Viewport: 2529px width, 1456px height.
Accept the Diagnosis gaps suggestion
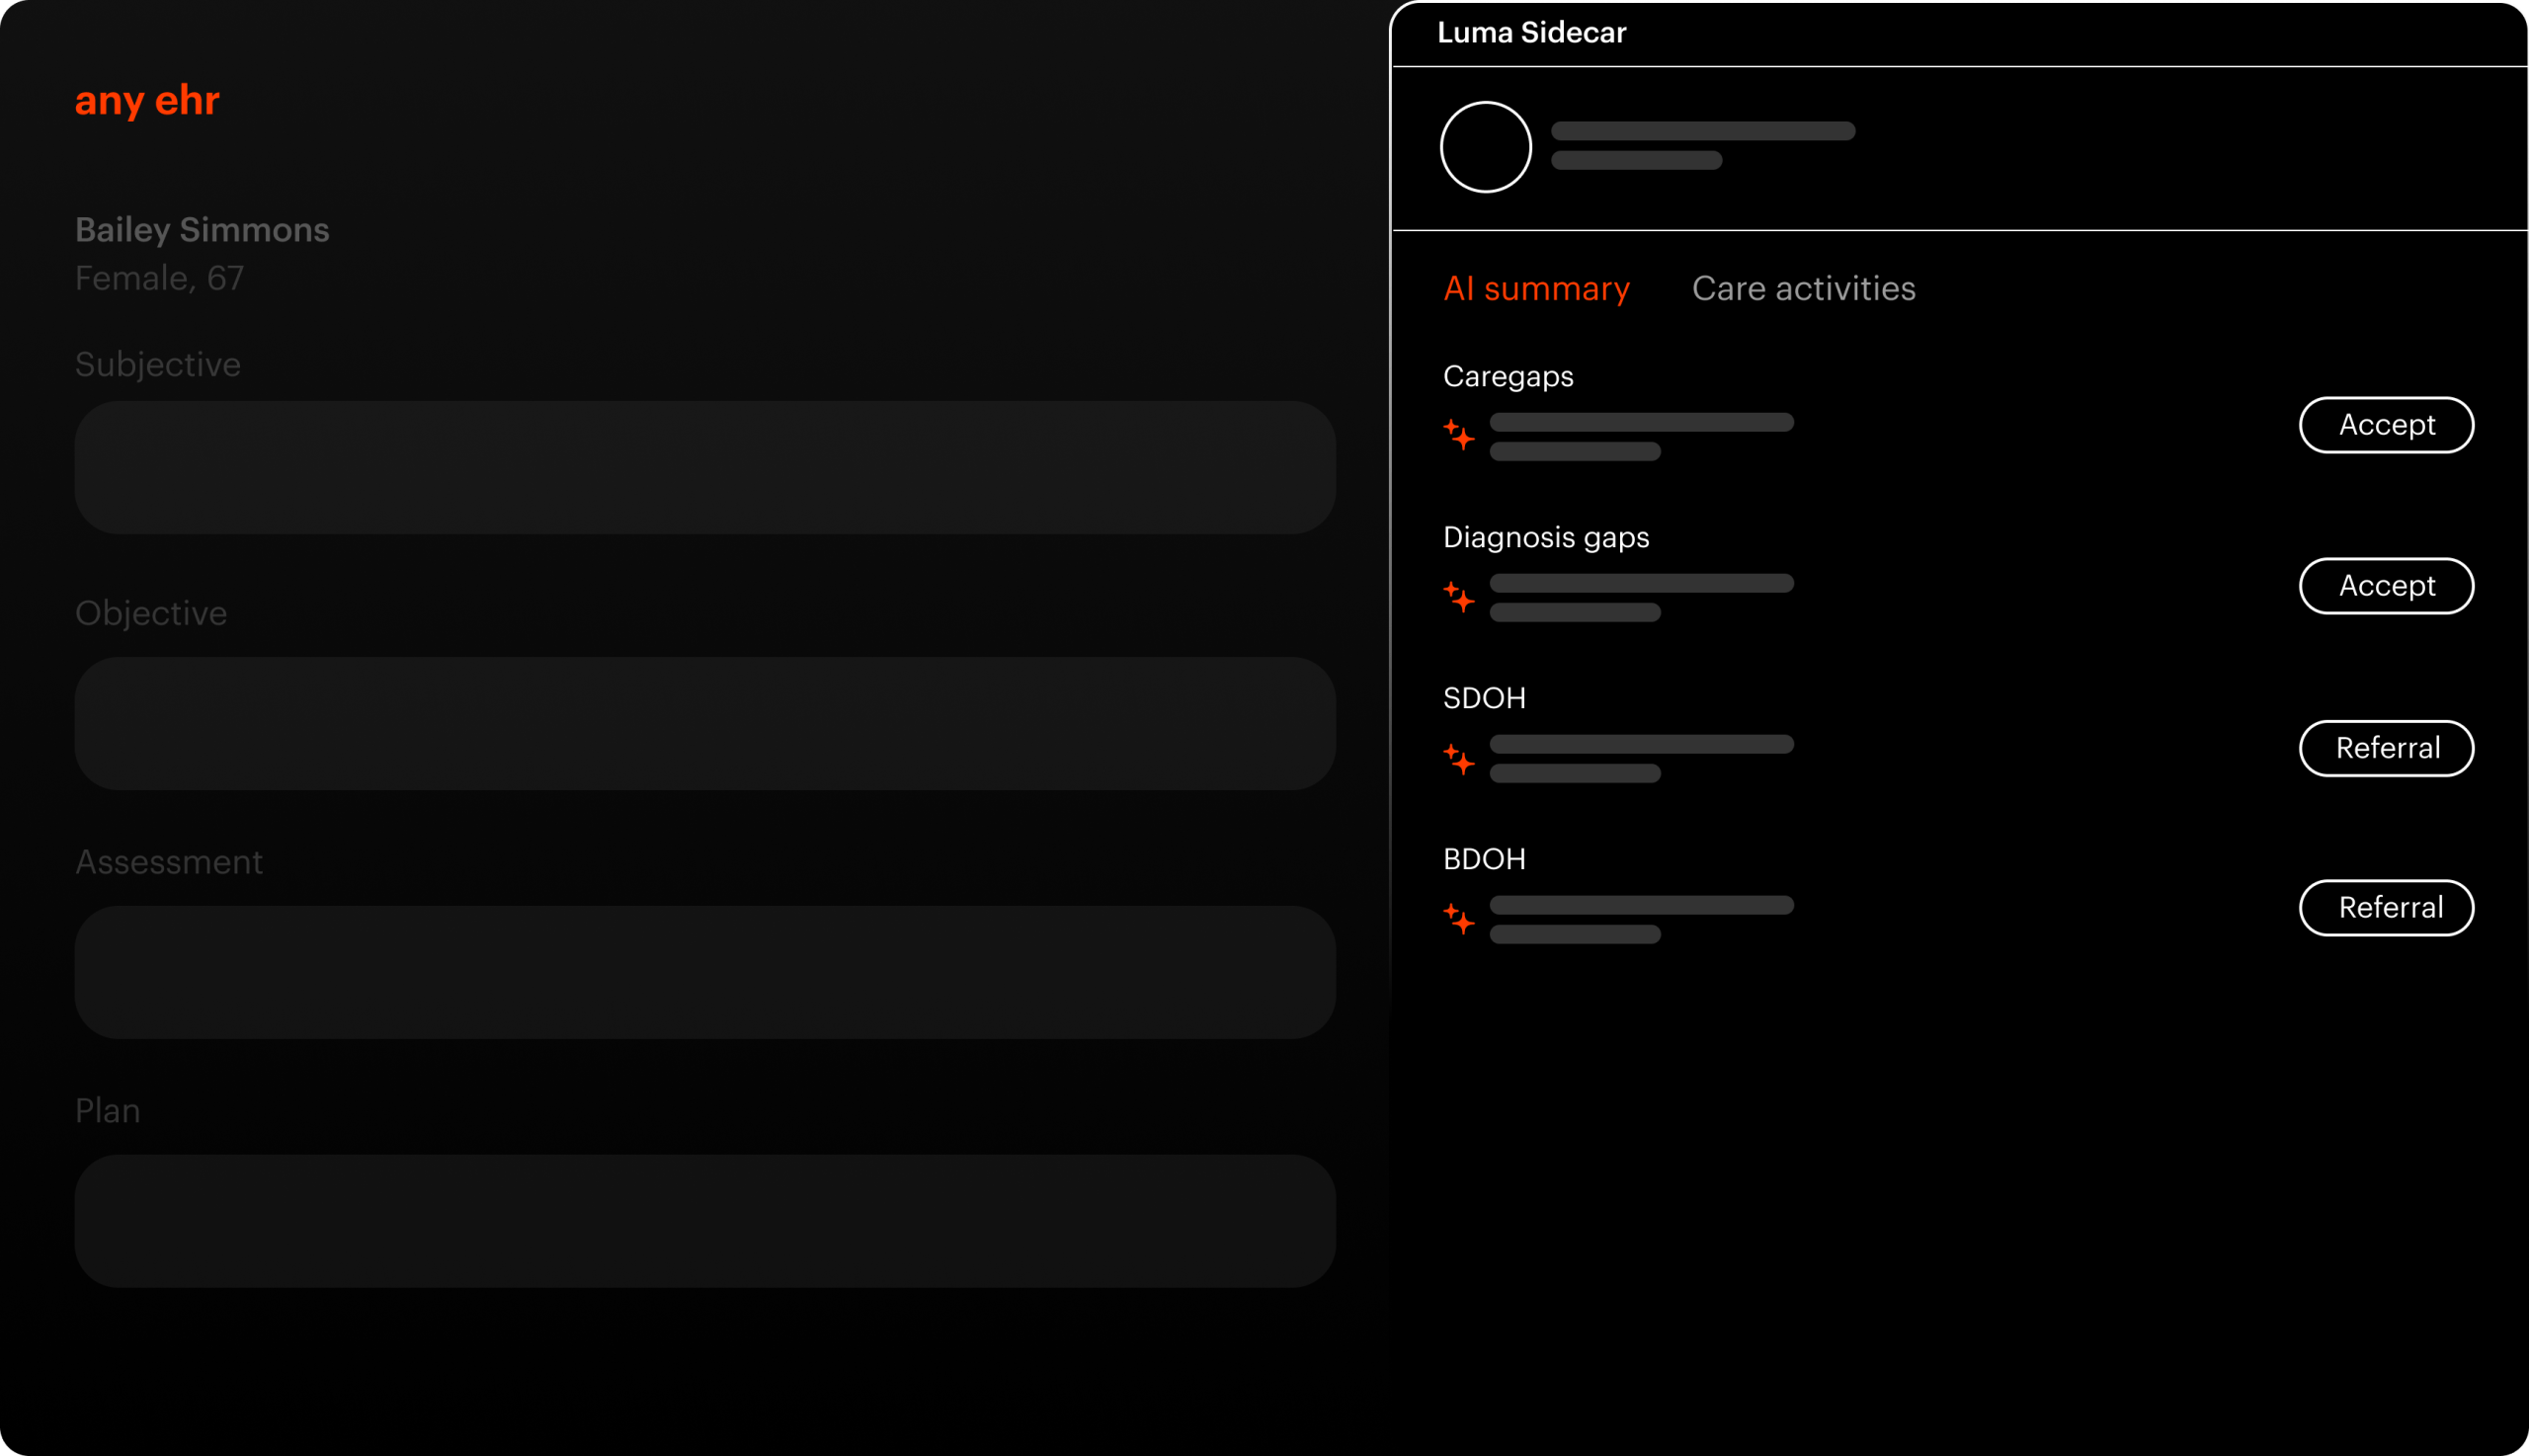(x=2386, y=586)
